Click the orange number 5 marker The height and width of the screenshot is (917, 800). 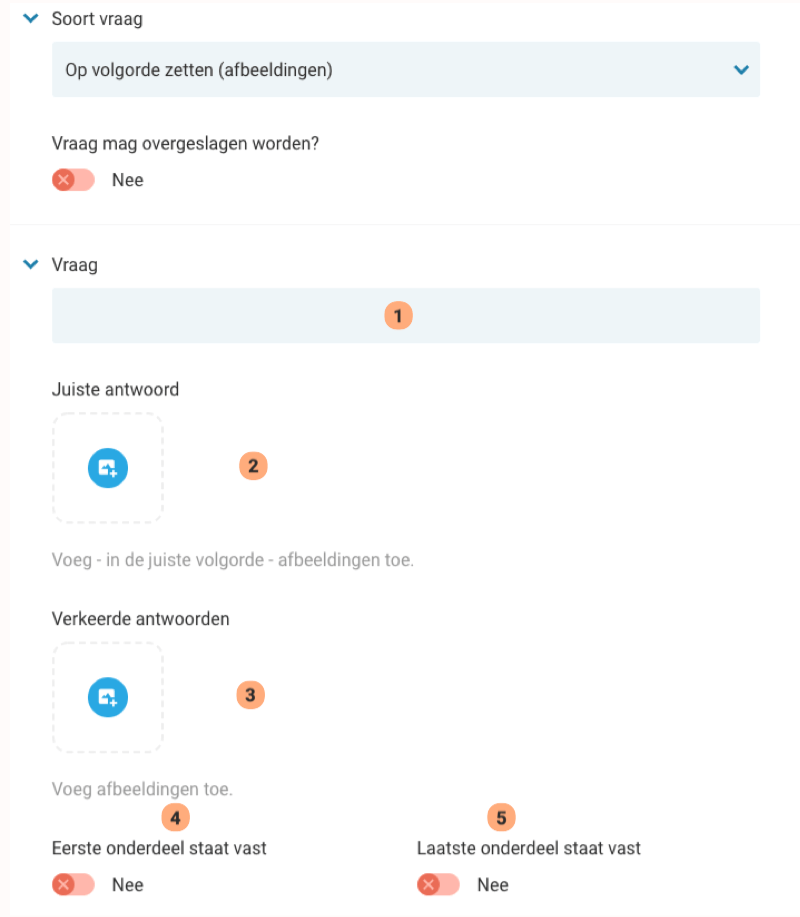501,818
